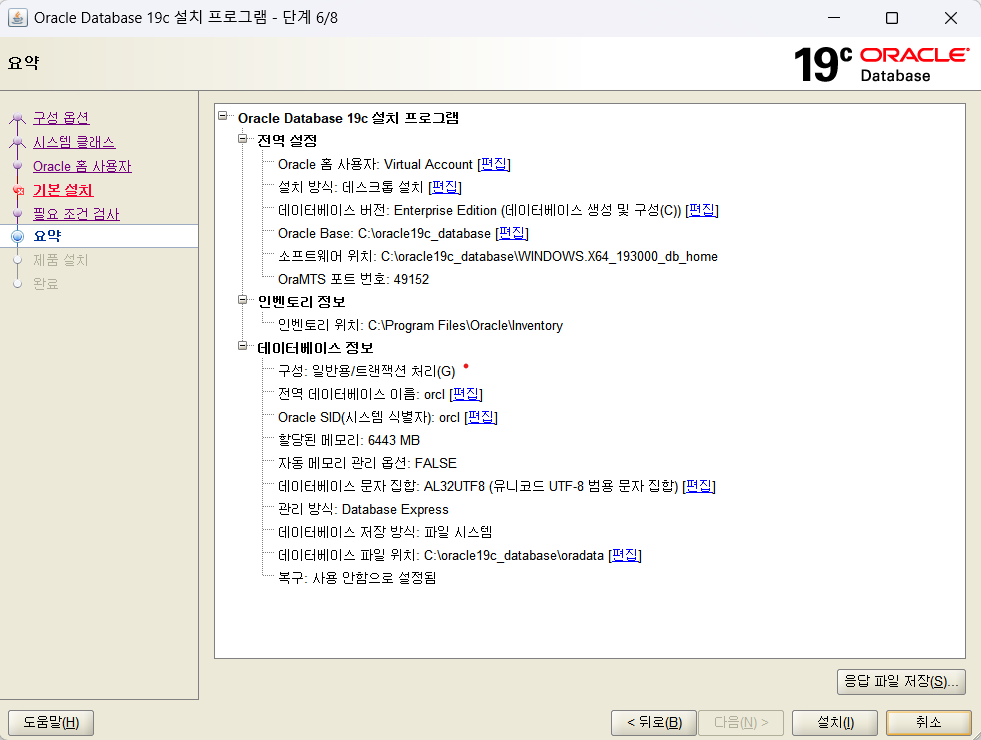Edit the Oracle Base path
The width and height of the screenshot is (981, 740).
coord(512,233)
